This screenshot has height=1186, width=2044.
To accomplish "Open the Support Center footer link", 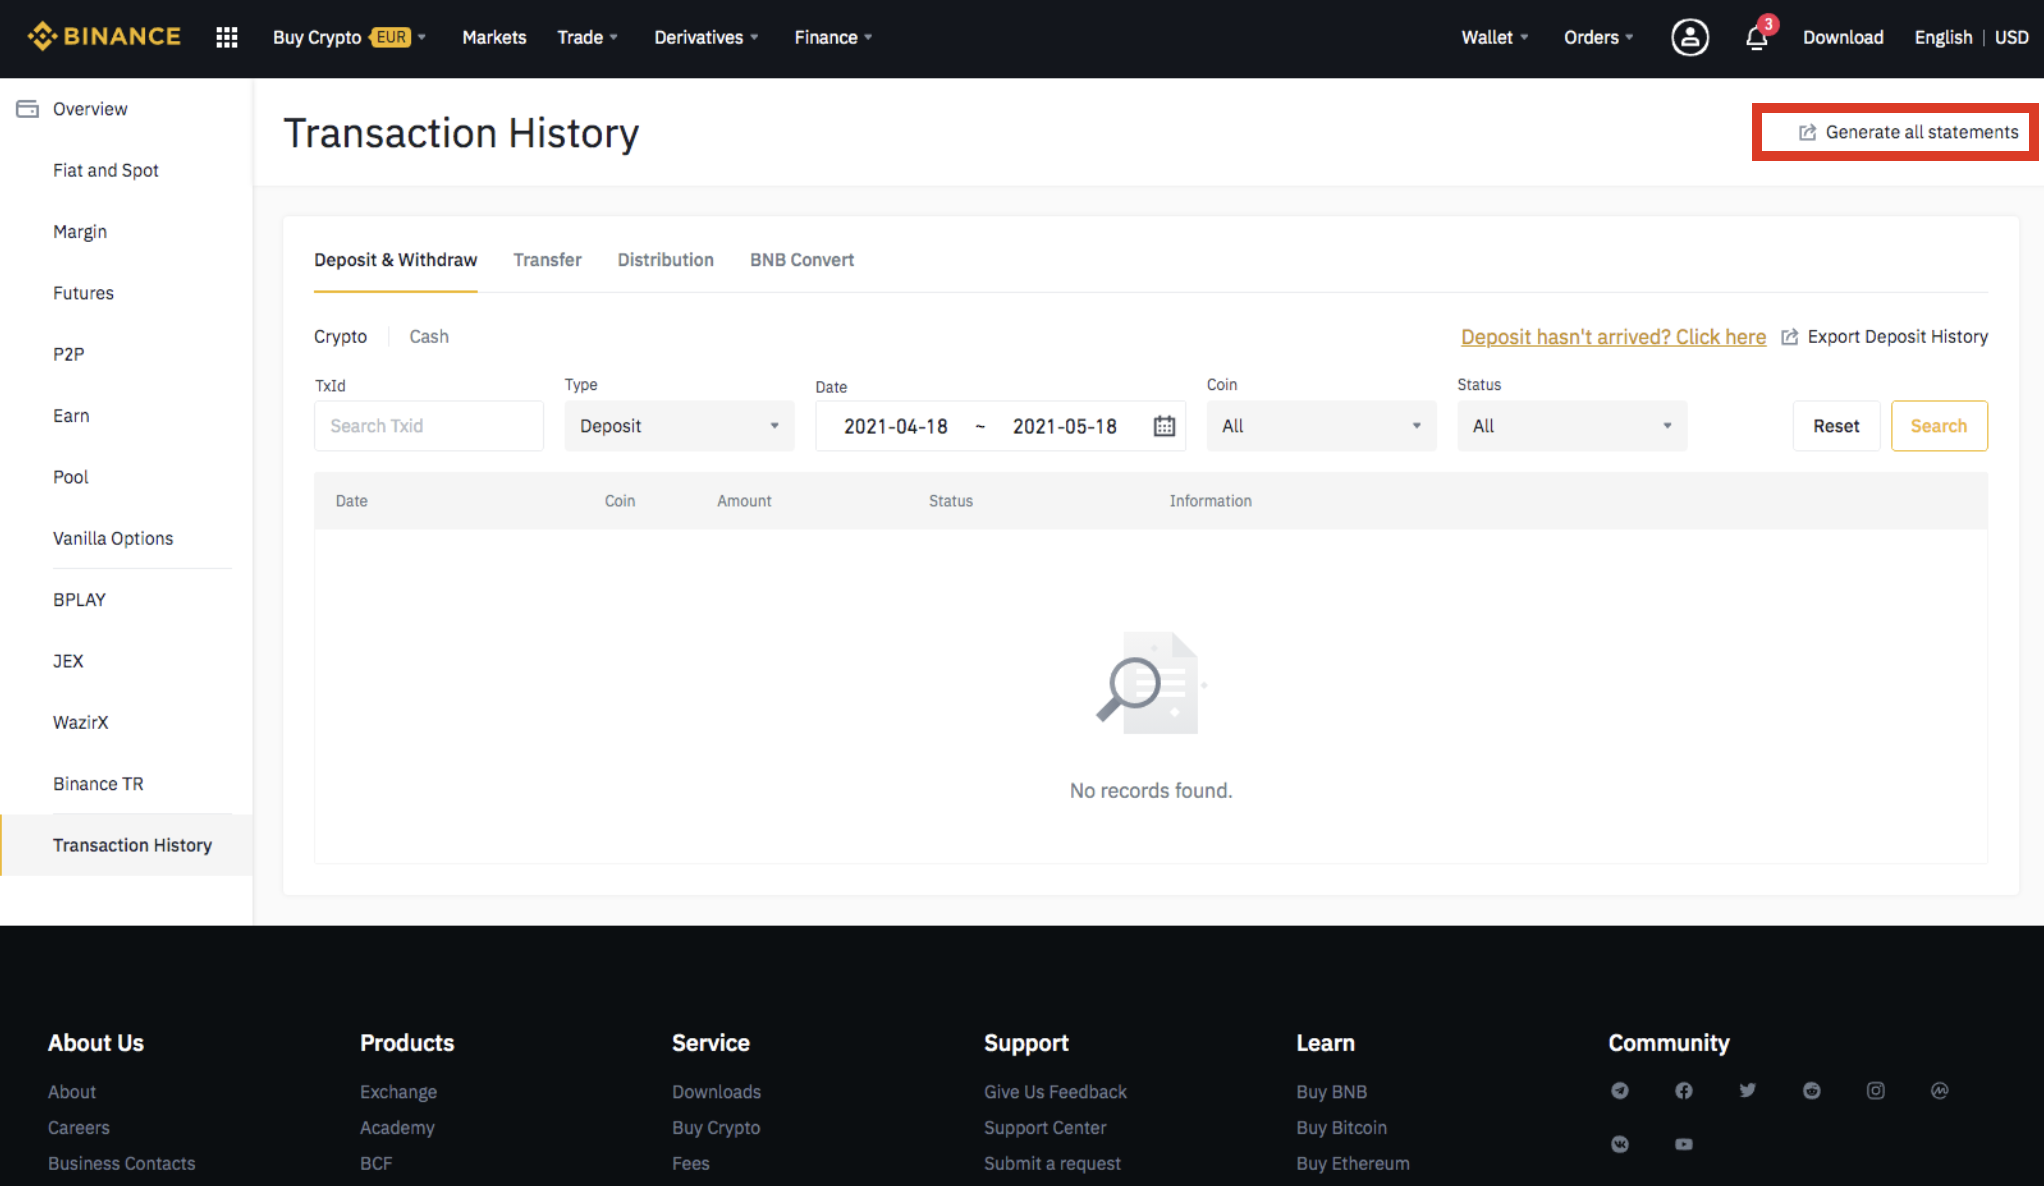I will pyautogui.click(x=1045, y=1127).
